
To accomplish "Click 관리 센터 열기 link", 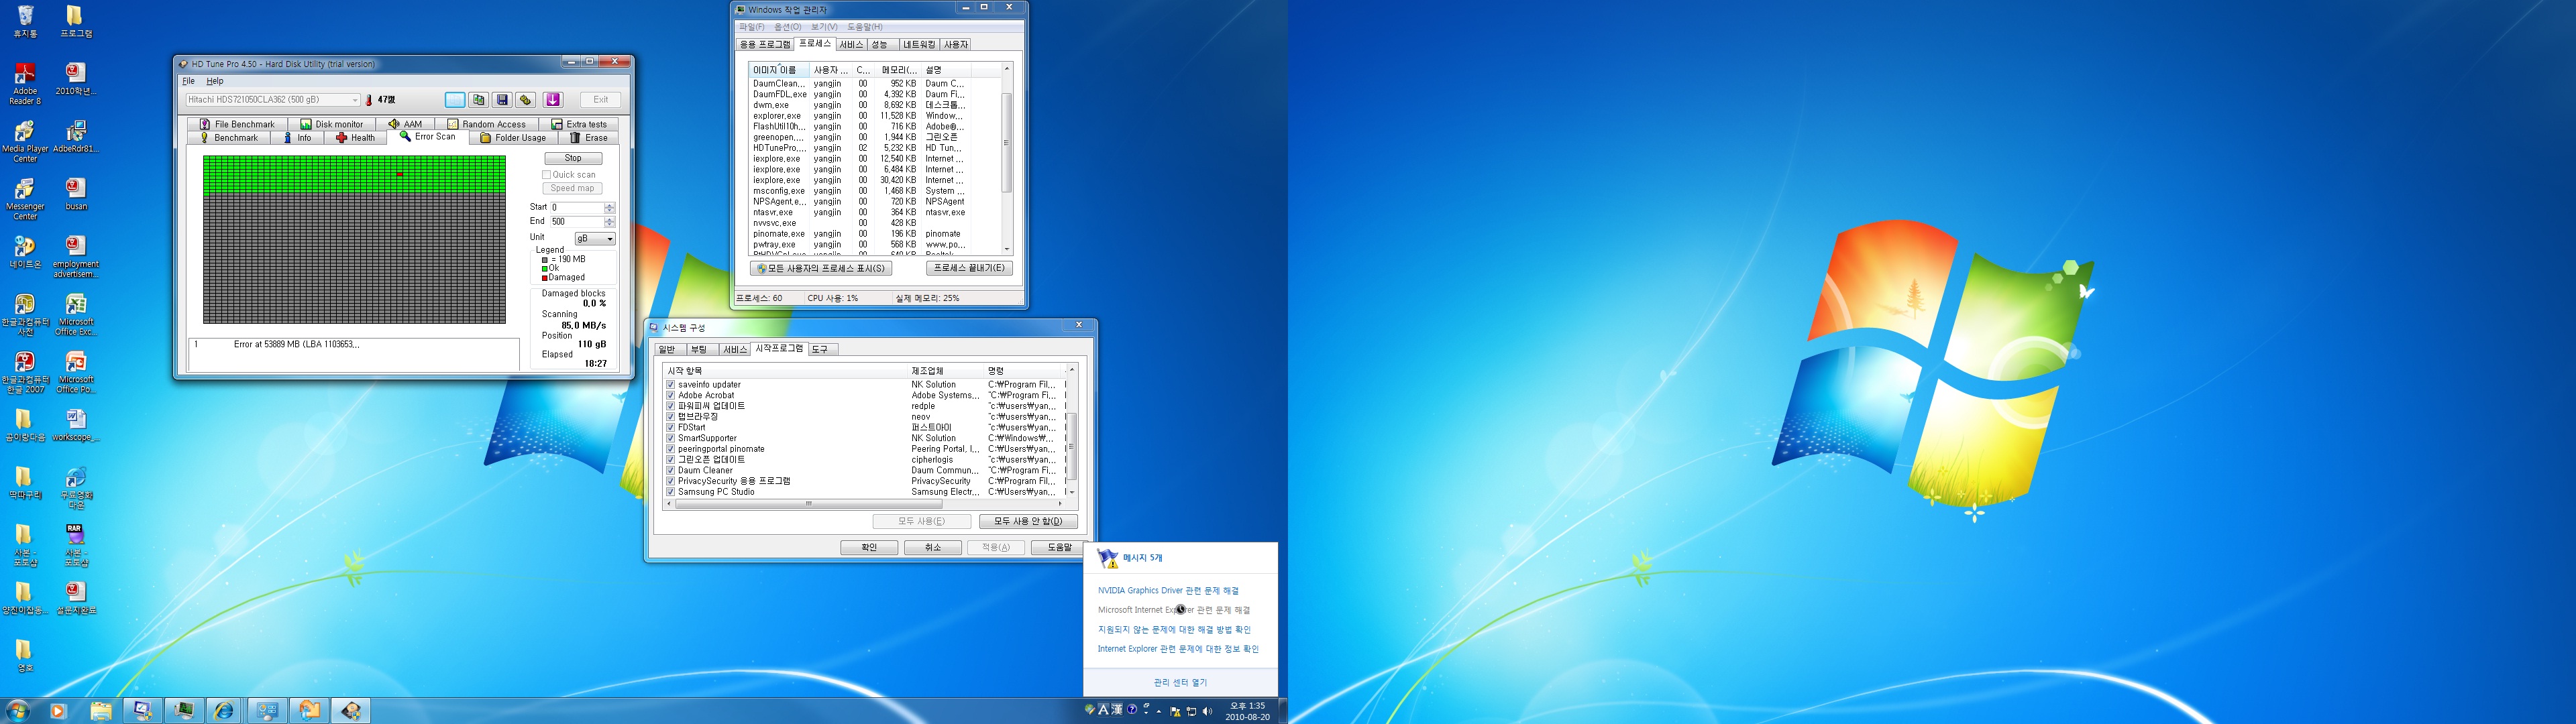I will click(x=1180, y=682).
